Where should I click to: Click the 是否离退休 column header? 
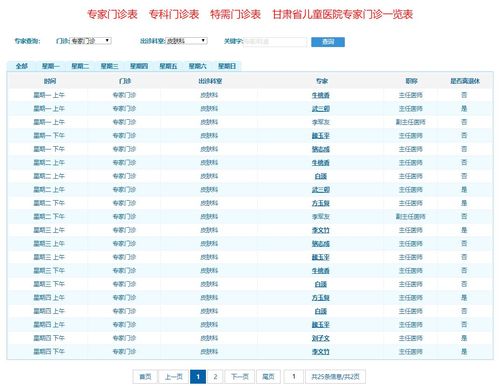[465, 81]
